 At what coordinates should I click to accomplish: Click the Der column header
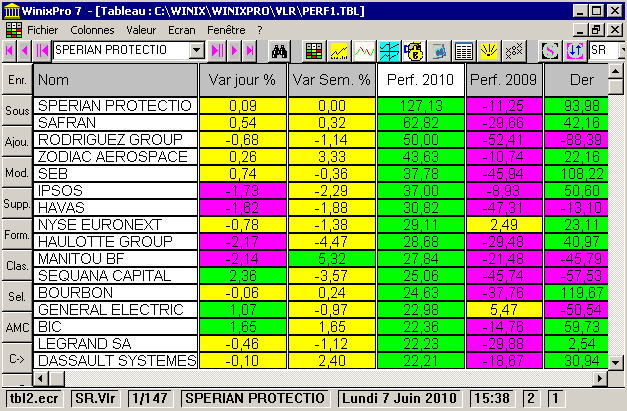pos(576,80)
